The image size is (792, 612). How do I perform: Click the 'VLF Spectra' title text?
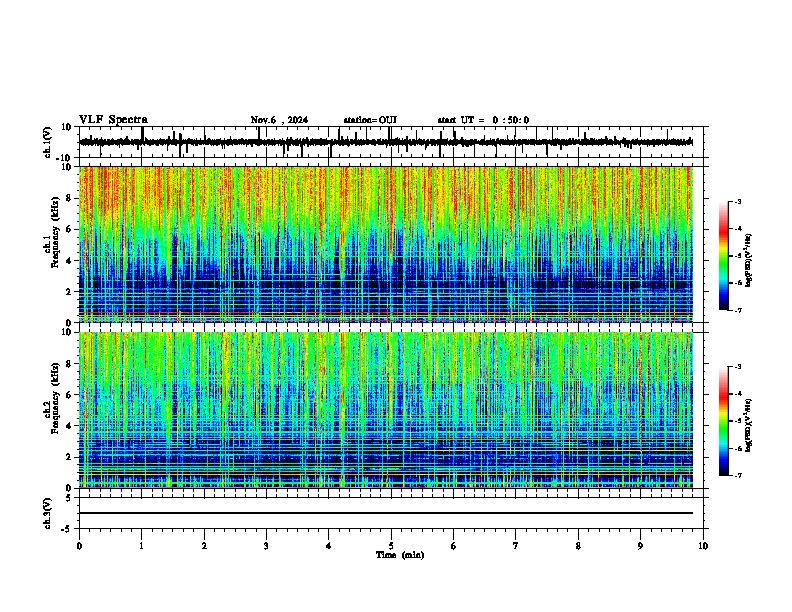(113, 120)
